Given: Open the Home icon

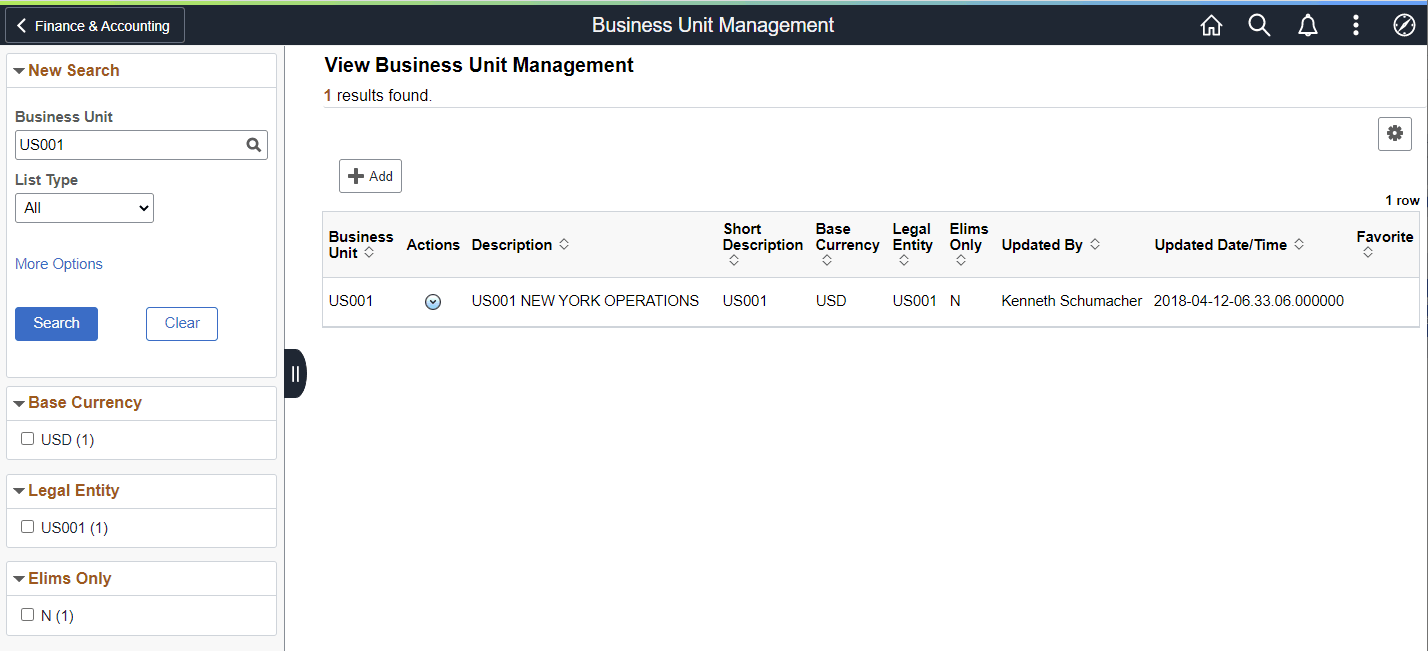Looking at the screenshot, I should (1211, 25).
